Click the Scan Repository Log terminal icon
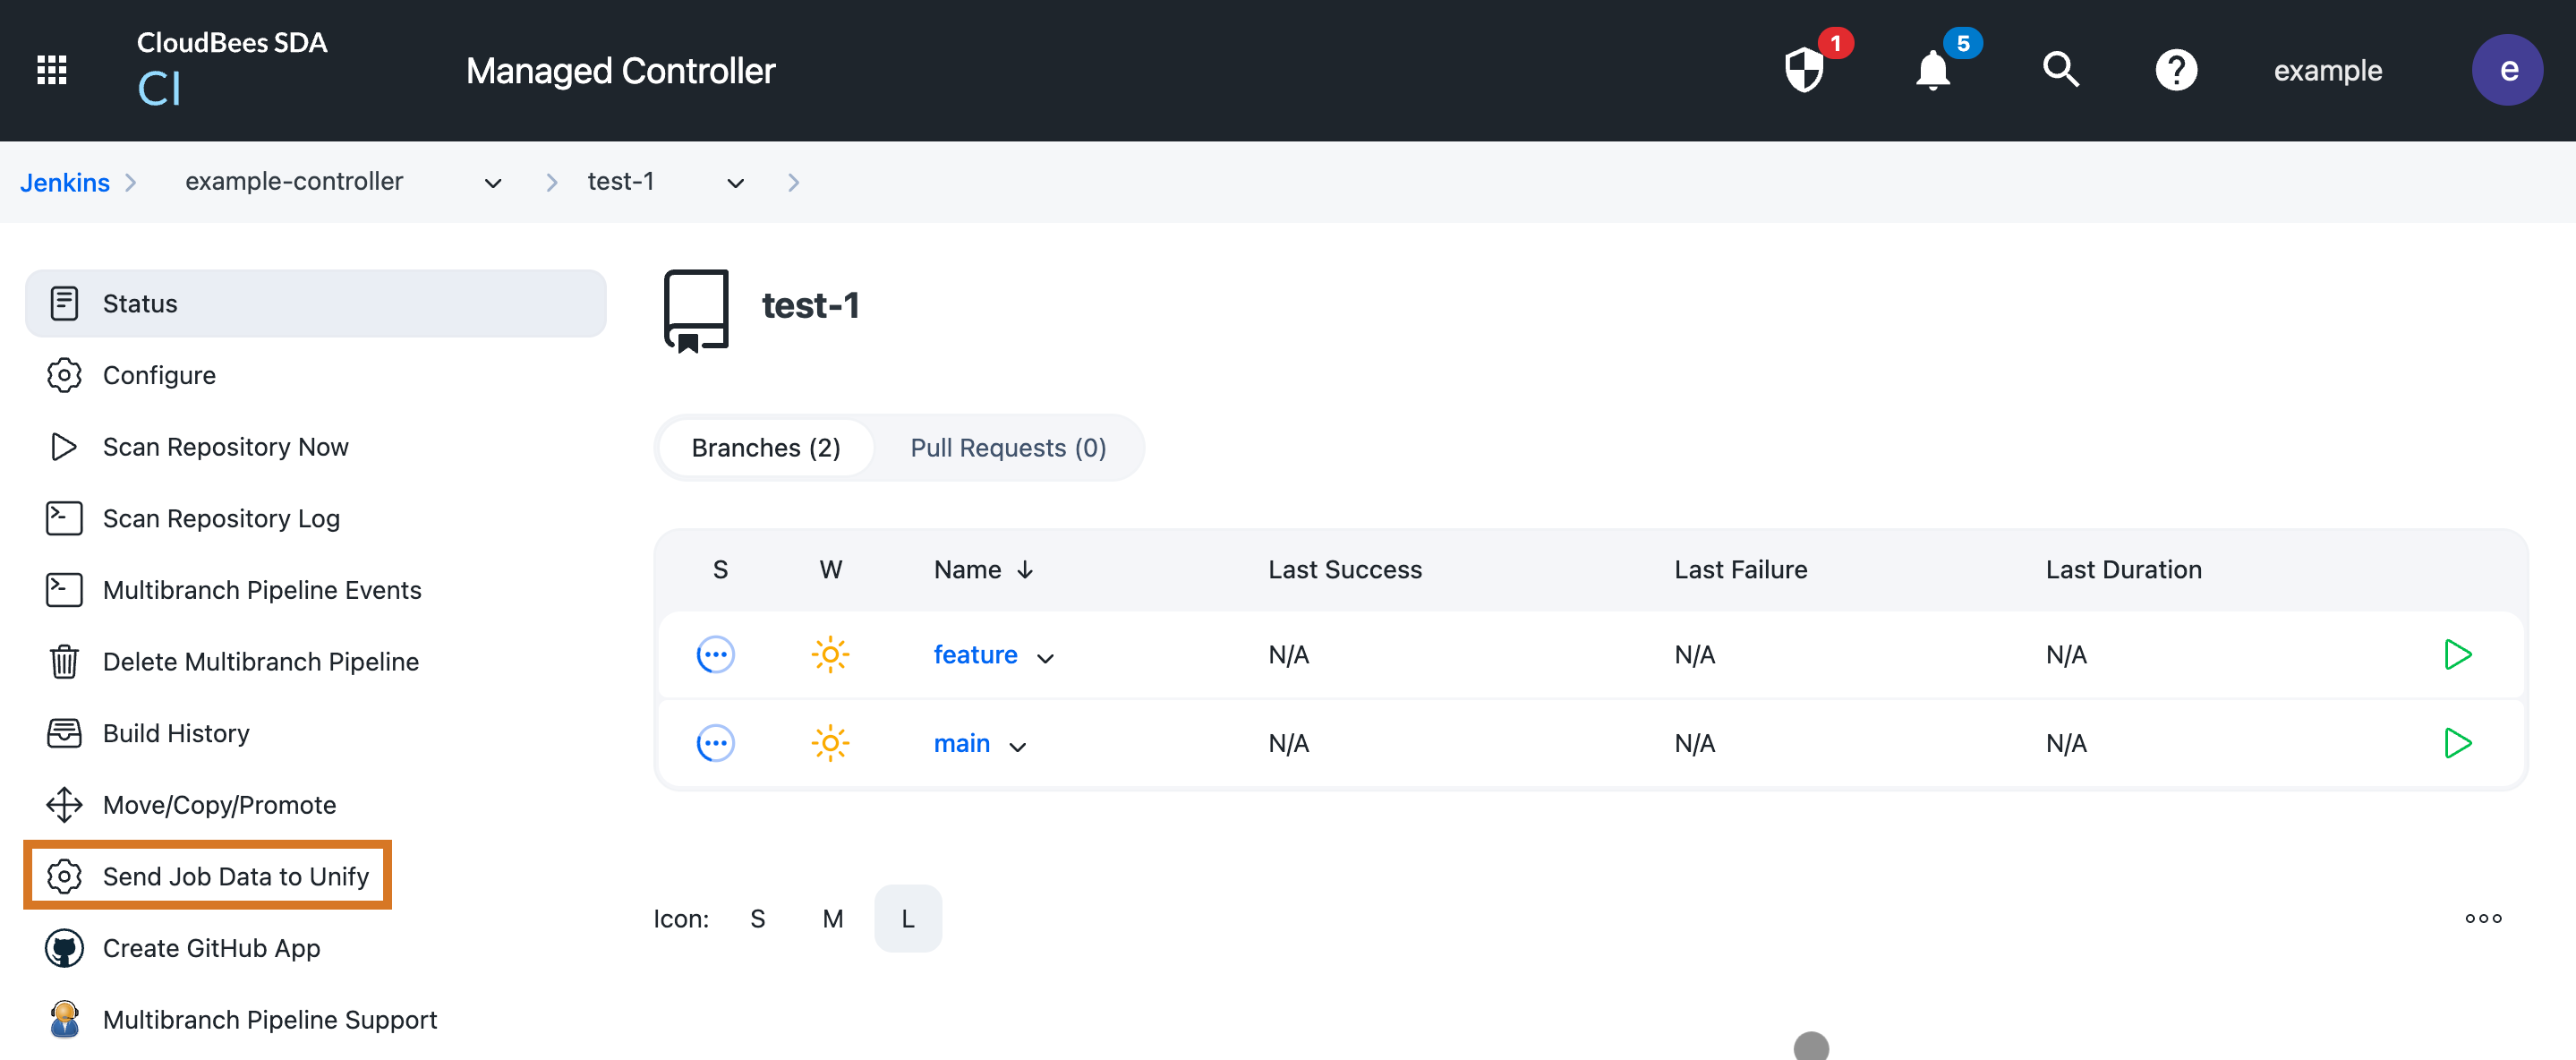The width and height of the screenshot is (2576, 1060). click(64, 518)
